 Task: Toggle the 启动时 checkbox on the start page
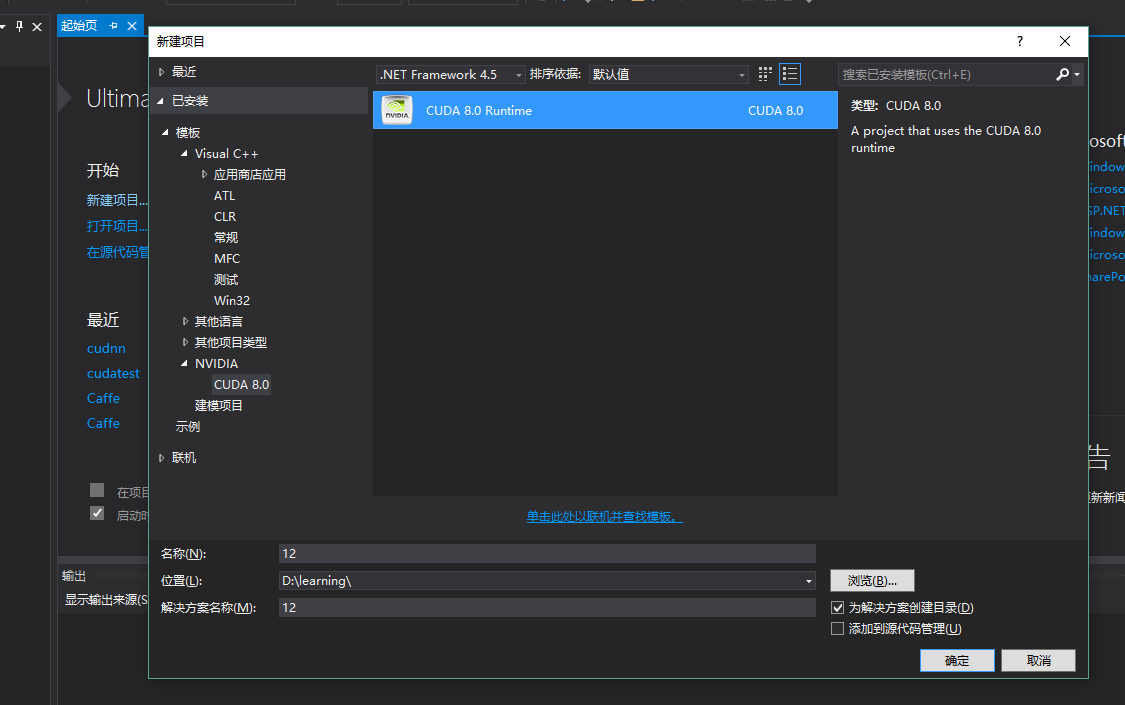click(x=97, y=513)
